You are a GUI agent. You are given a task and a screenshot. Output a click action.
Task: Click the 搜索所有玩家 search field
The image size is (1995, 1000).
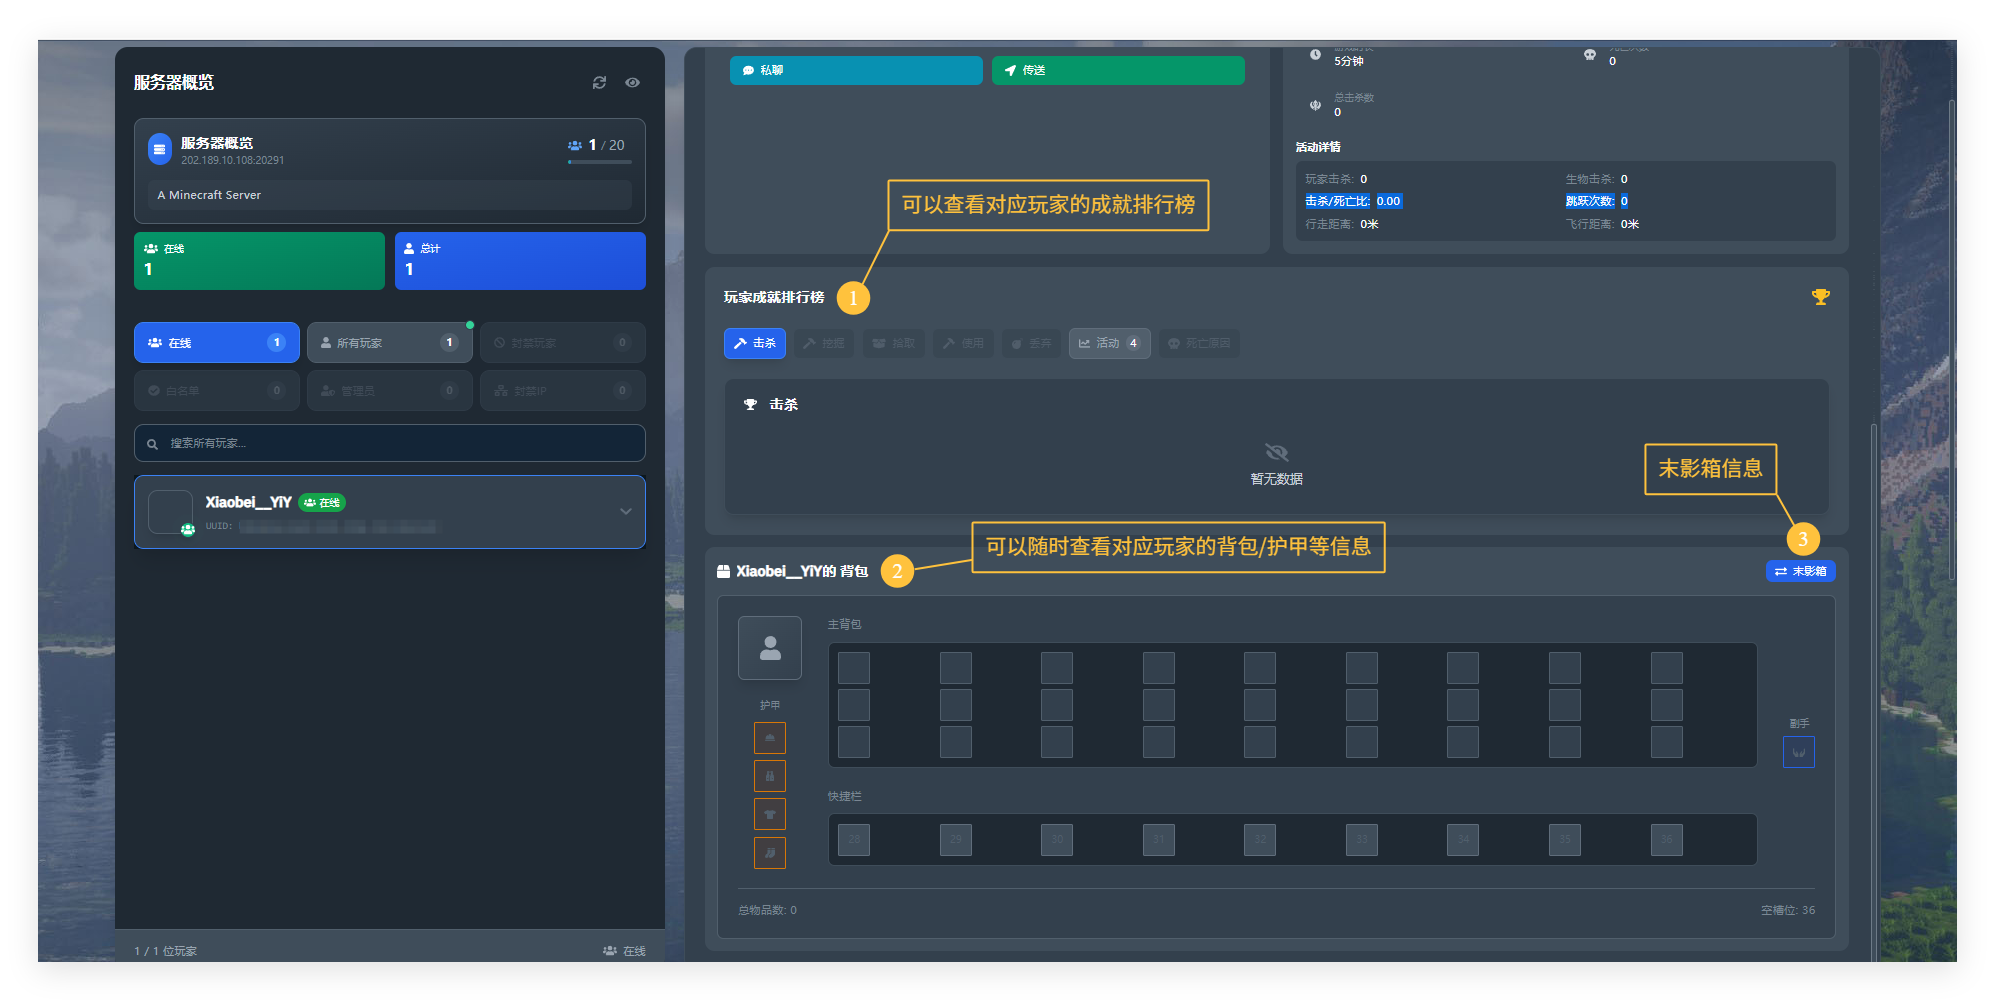point(389,443)
